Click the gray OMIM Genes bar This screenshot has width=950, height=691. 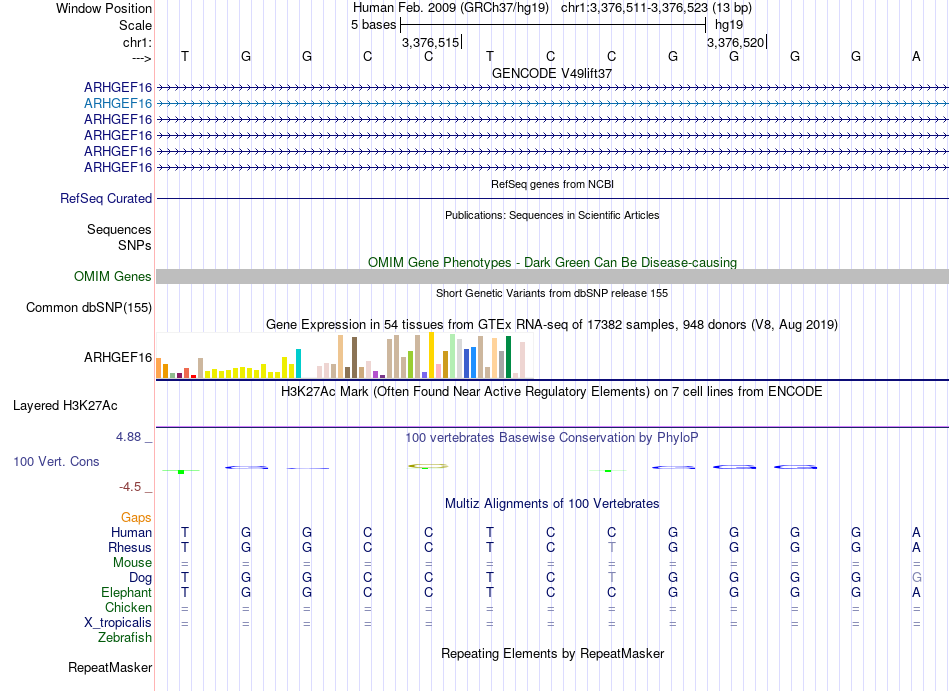pyautogui.click(x=552, y=277)
